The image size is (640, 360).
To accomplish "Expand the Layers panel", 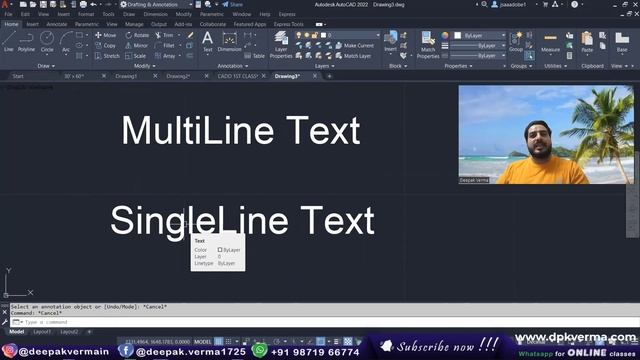I will (325, 66).
